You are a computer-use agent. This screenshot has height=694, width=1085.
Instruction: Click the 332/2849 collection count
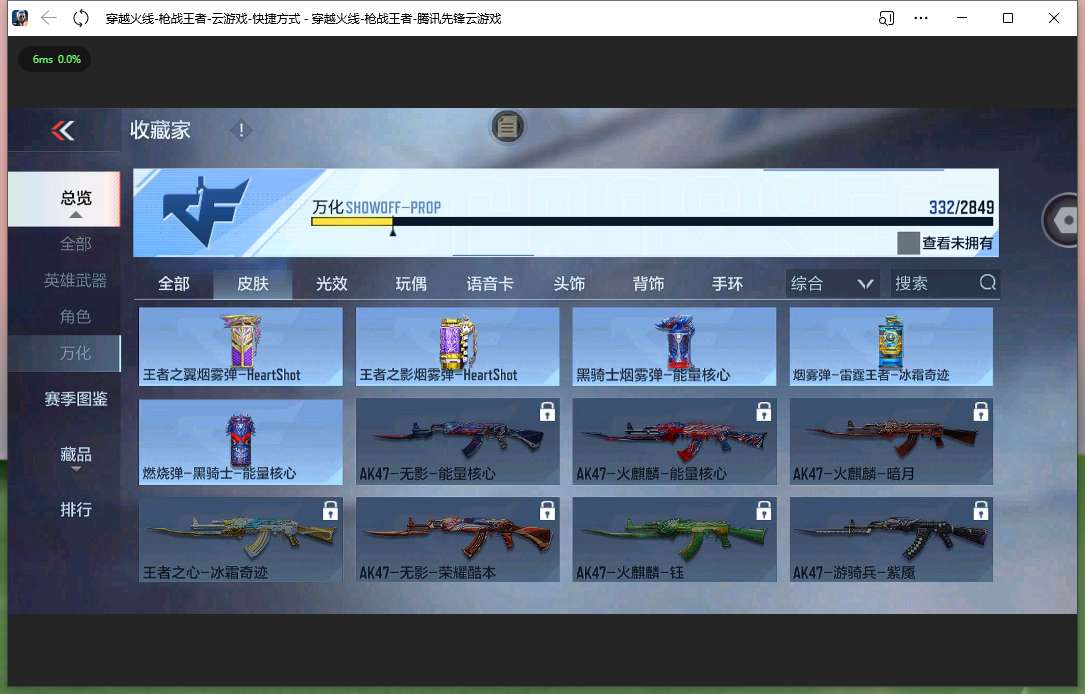[961, 207]
